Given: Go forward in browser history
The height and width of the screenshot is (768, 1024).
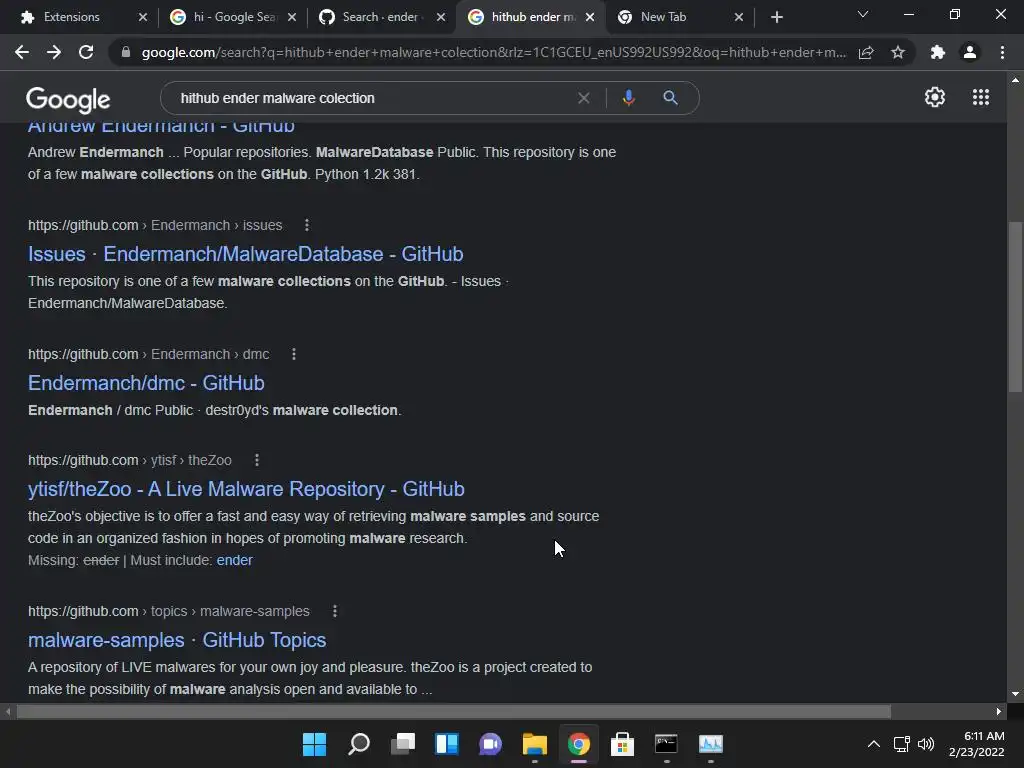Looking at the screenshot, I should pos(54,52).
